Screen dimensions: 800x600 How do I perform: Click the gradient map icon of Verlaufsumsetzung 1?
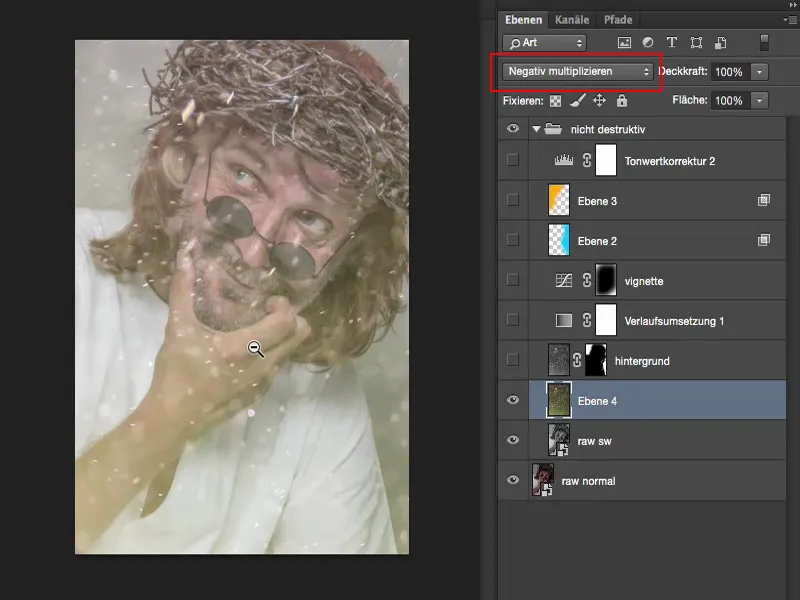click(x=564, y=320)
